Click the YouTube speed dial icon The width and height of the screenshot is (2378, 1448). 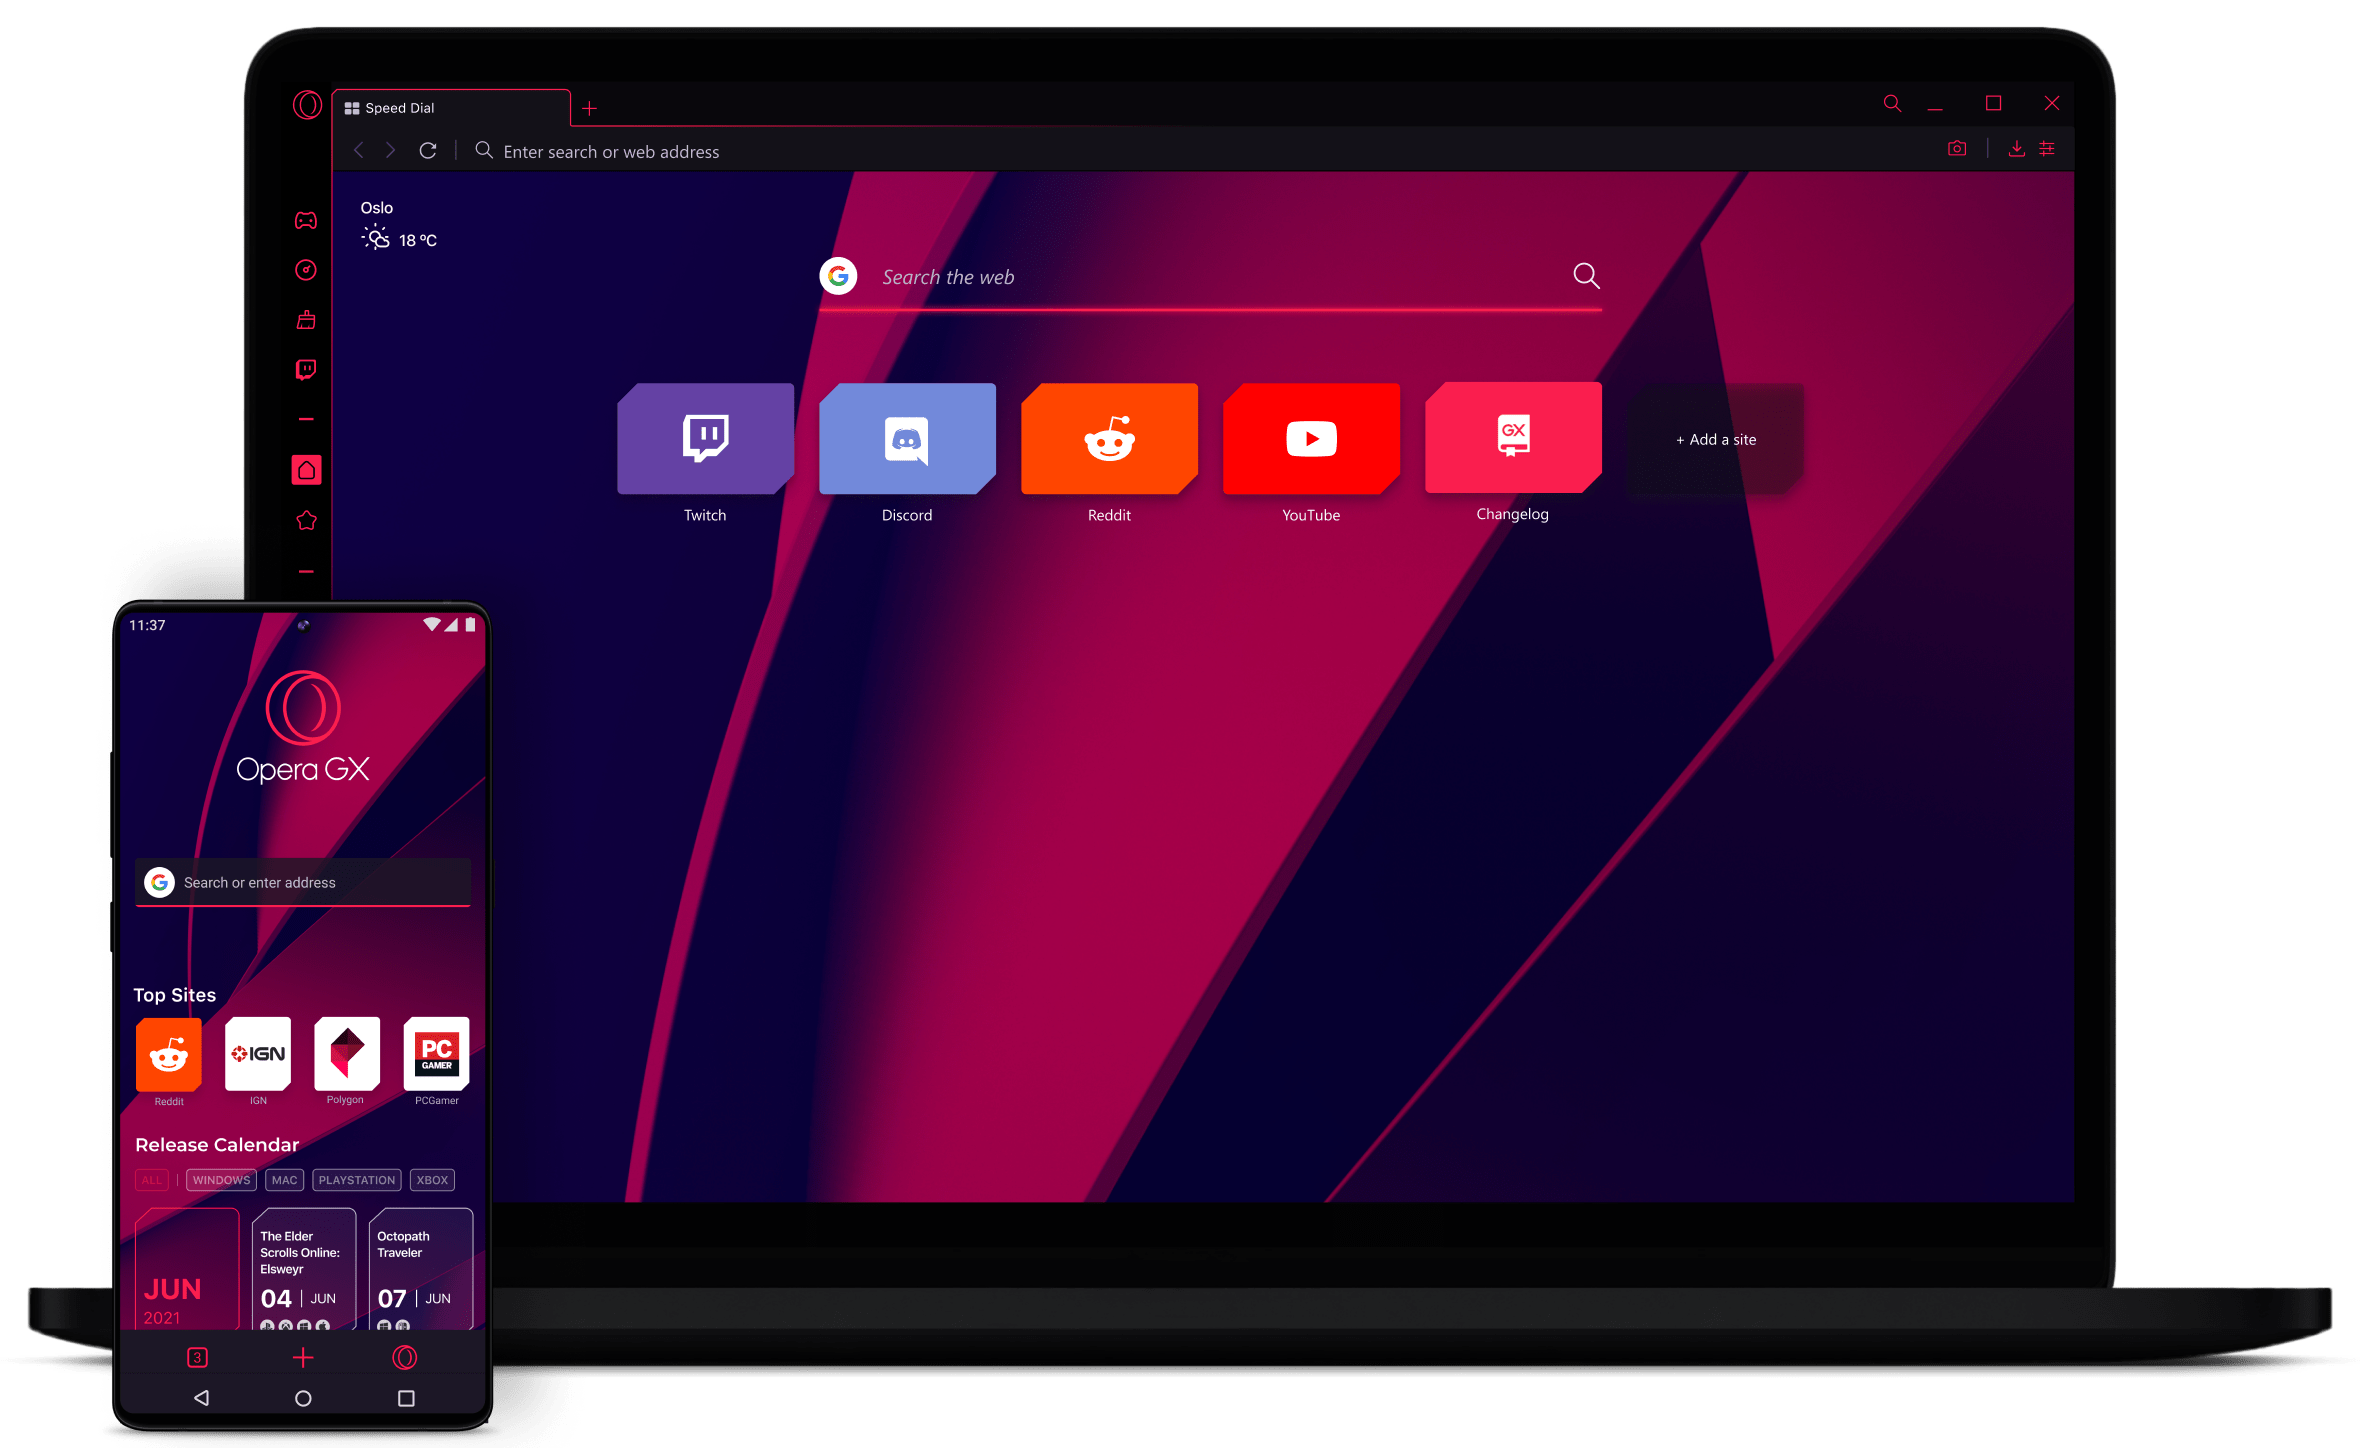coord(1311,438)
